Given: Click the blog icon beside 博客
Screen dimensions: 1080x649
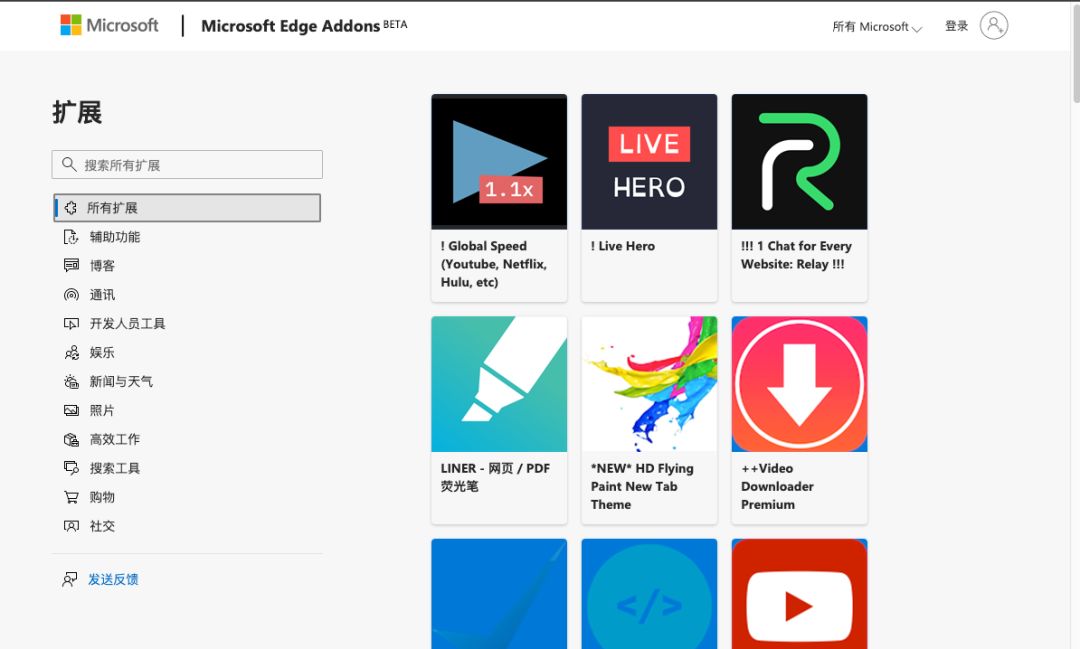Looking at the screenshot, I should 71,265.
